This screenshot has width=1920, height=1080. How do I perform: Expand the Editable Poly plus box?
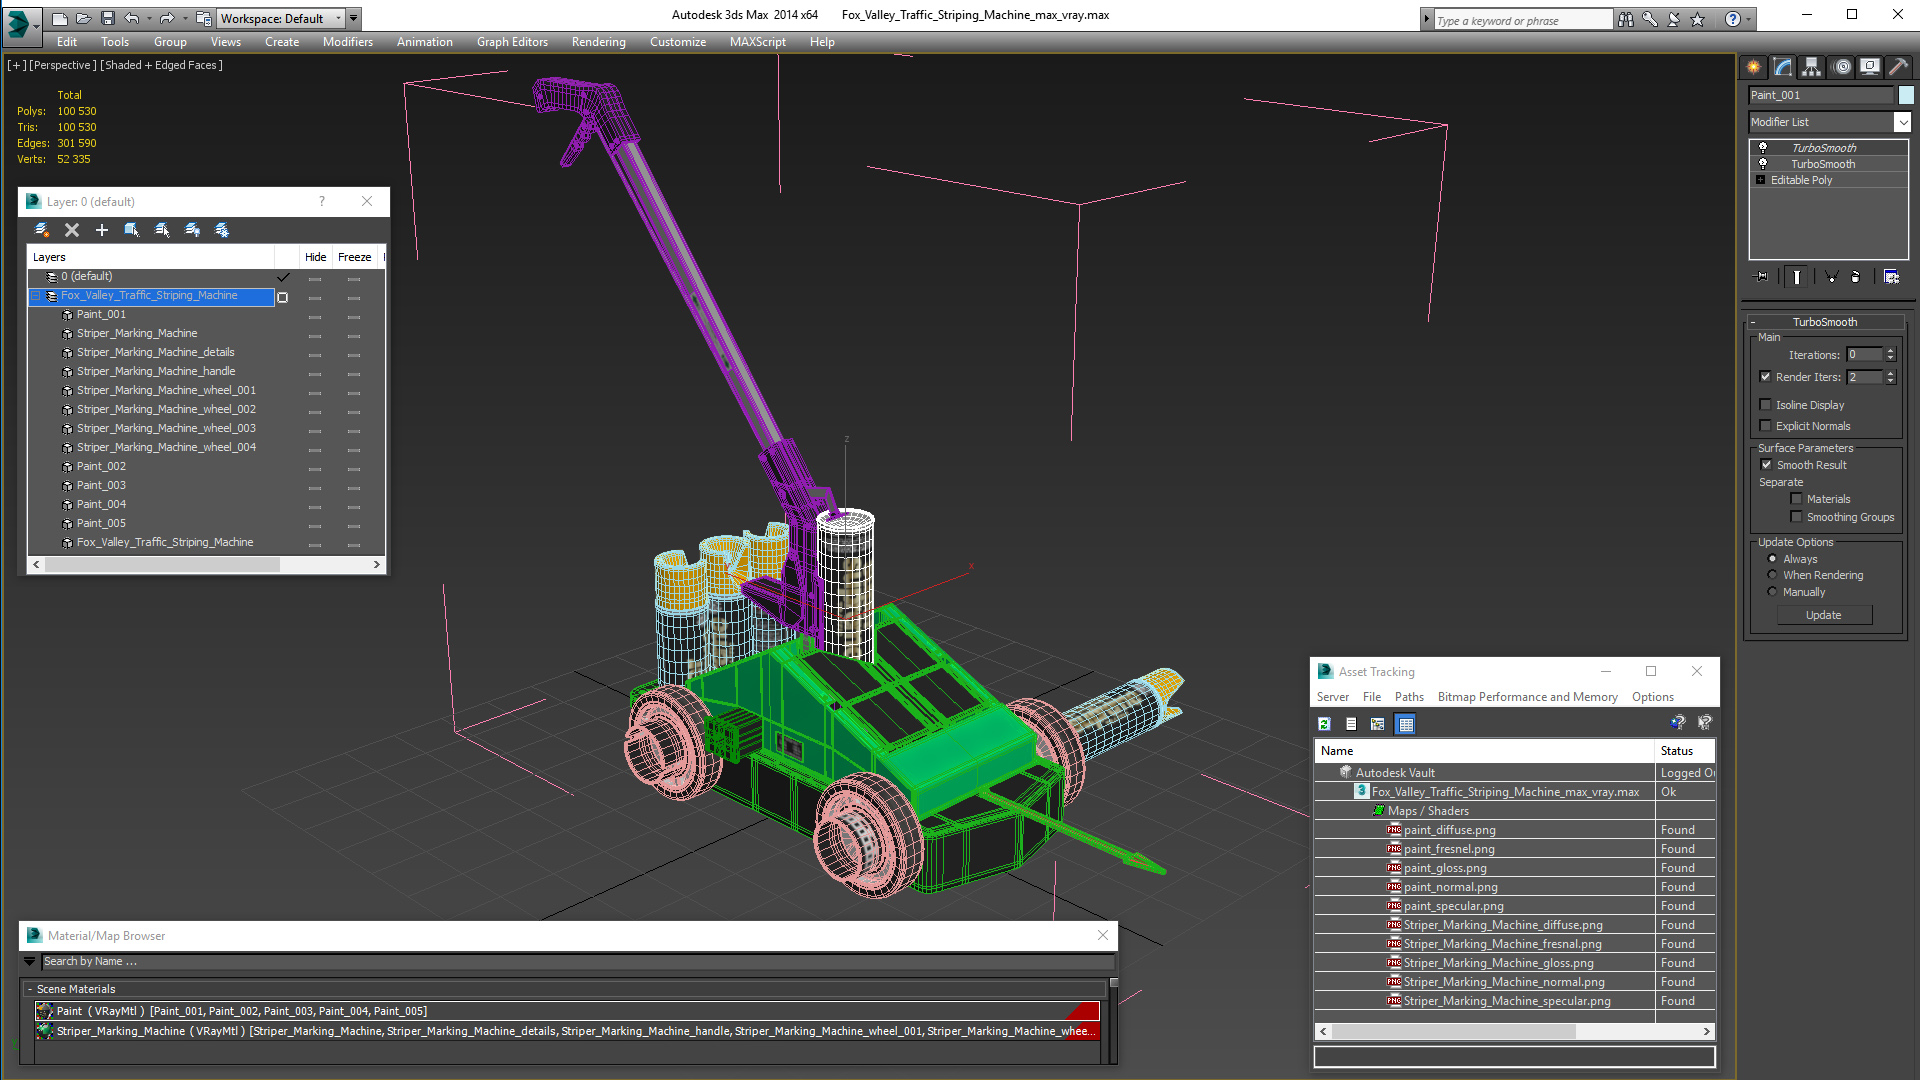coord(1760,180)
